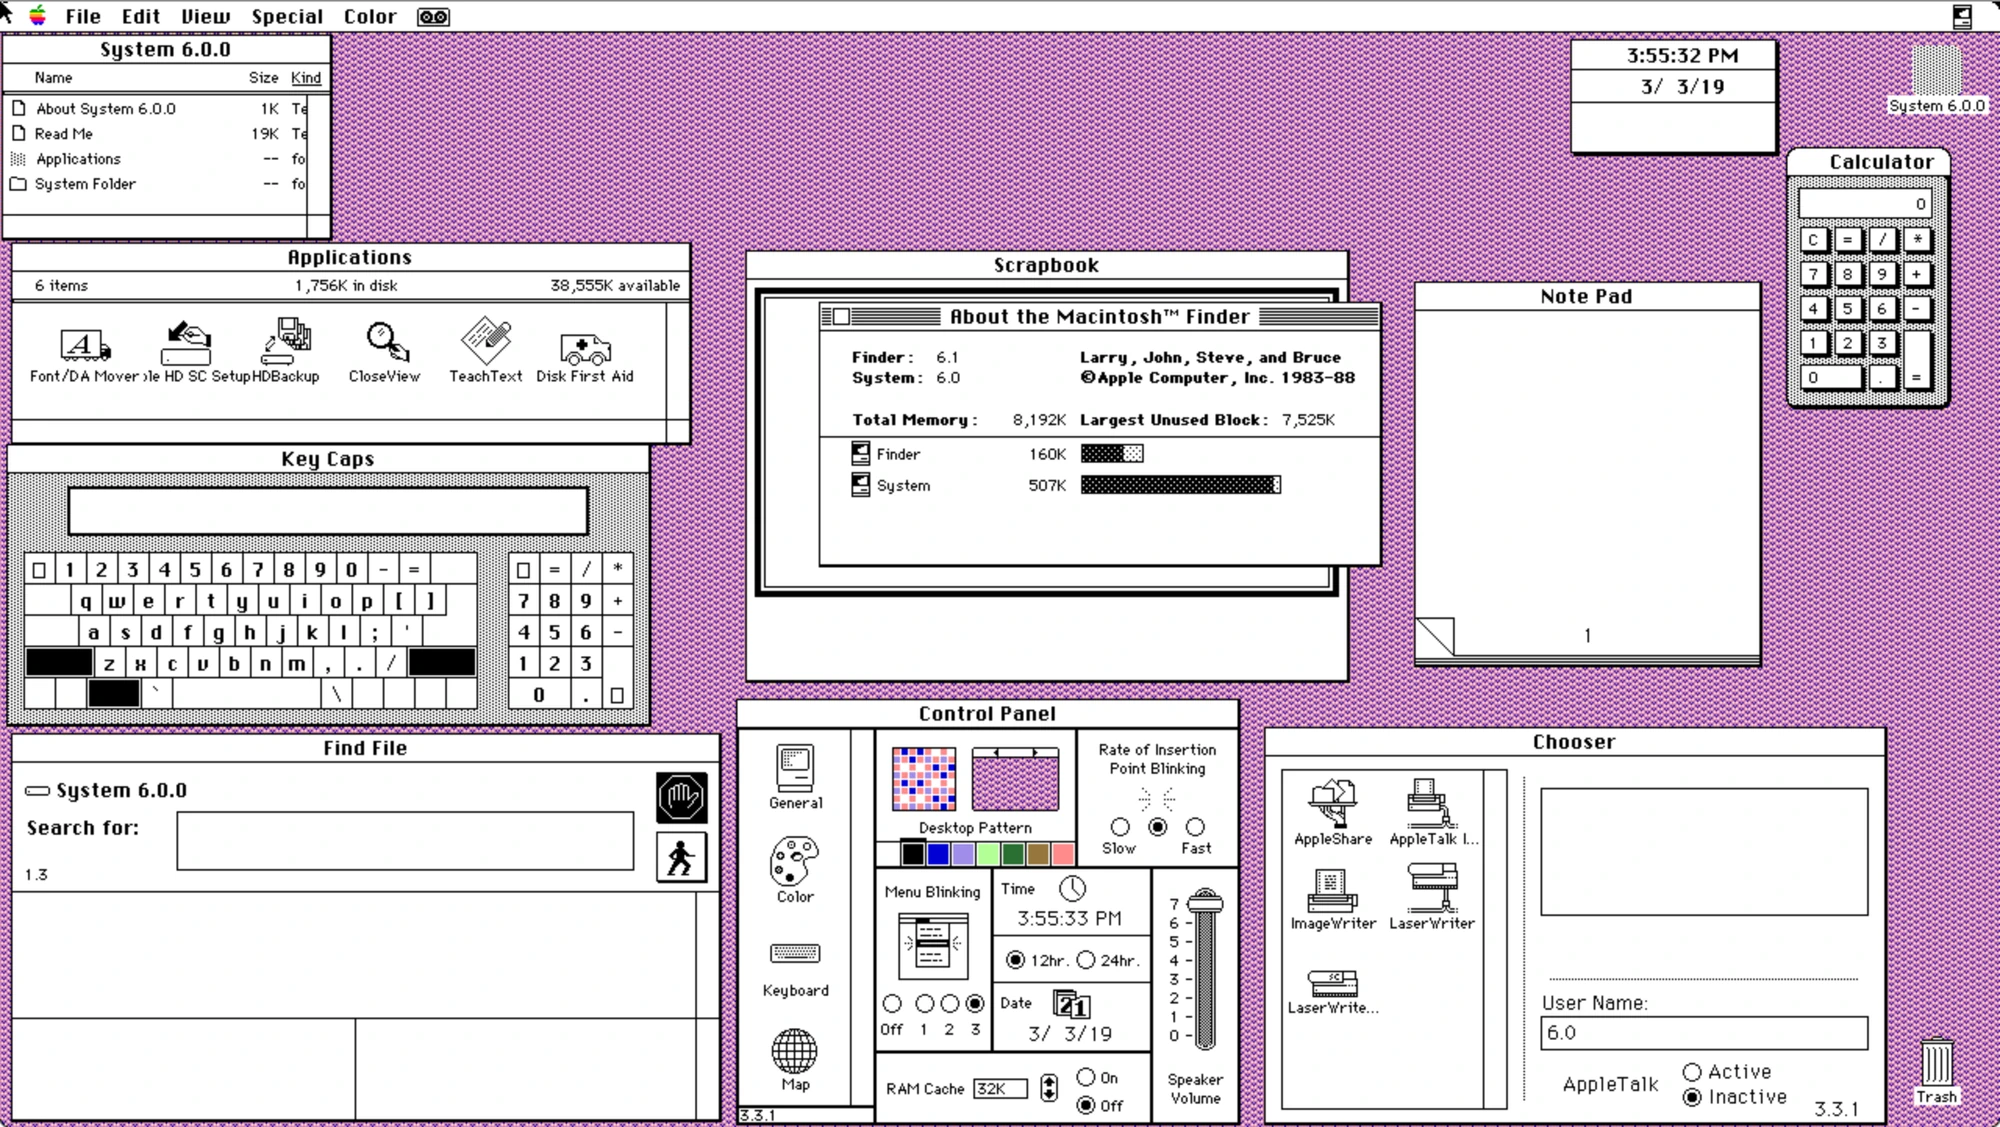The height and width of the screenshot is (1127, 2000).
Task: Select the AppleShare icon in Chooser
Action: 1332,805
